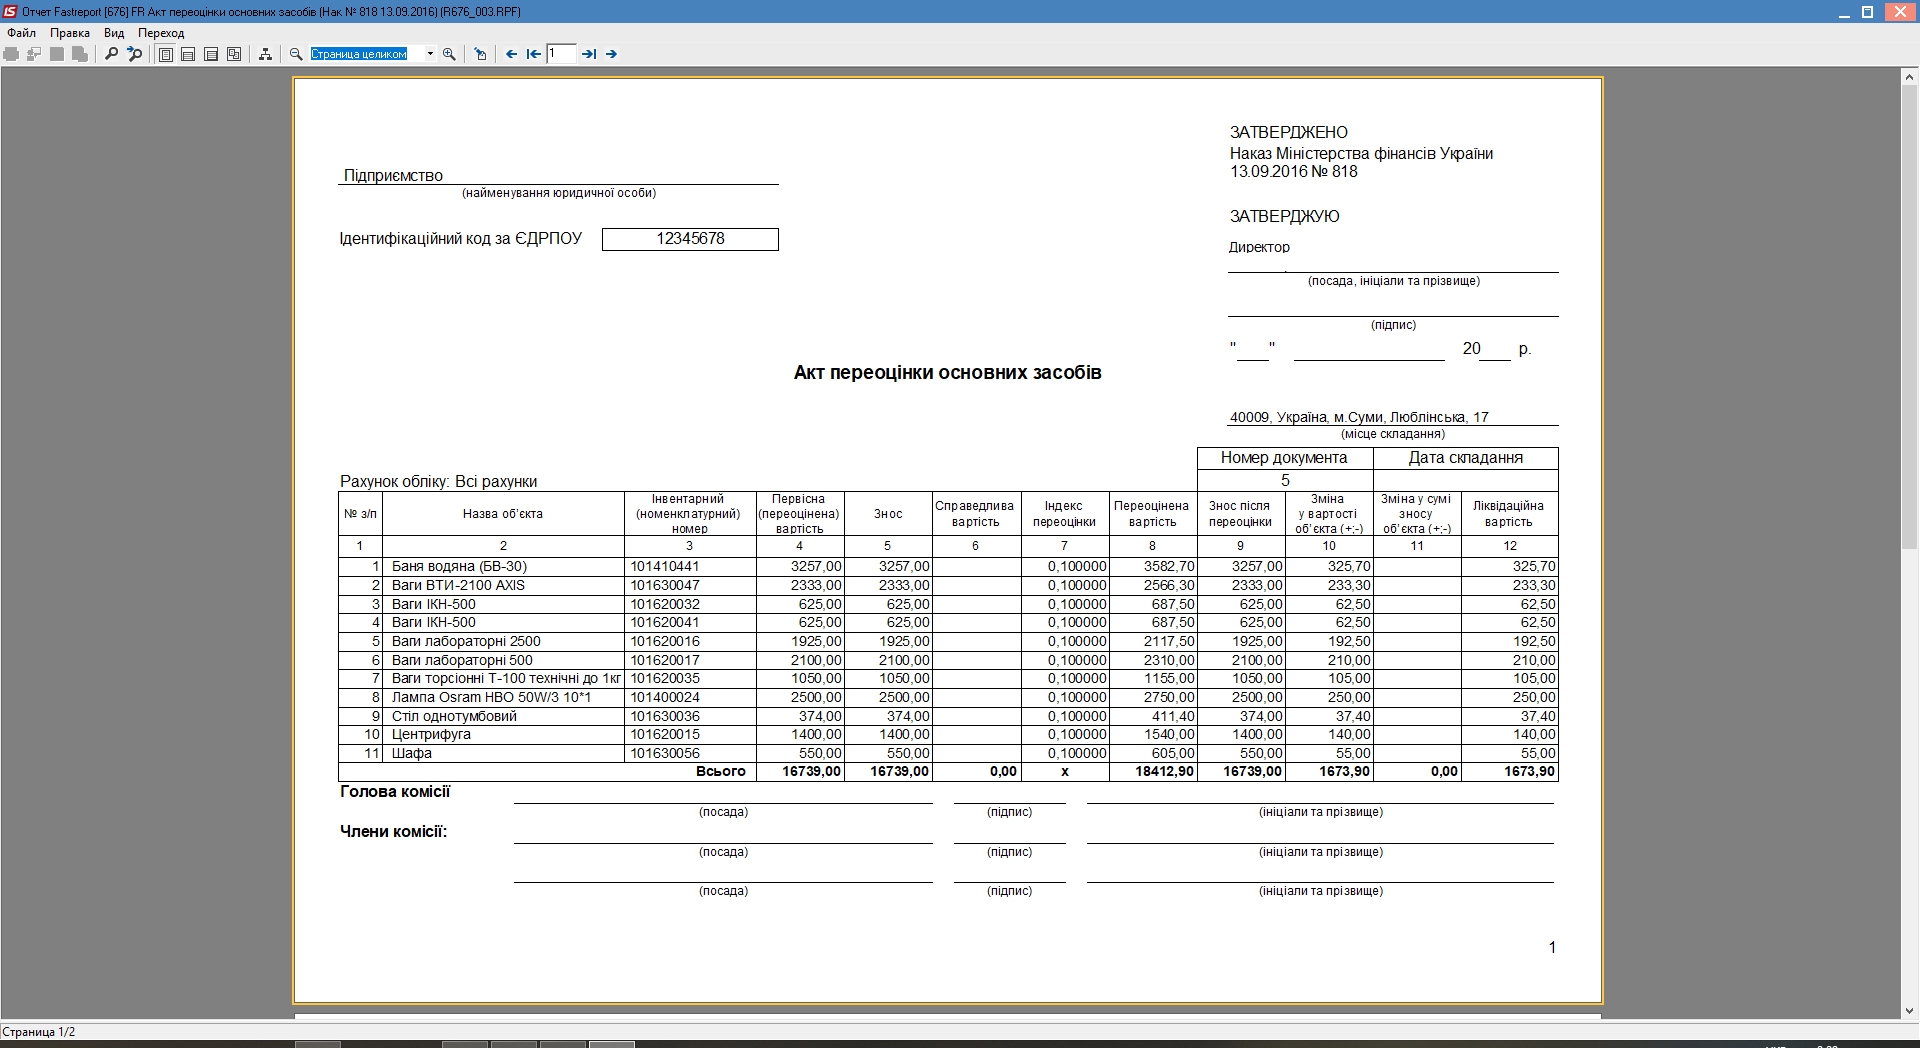This screenshot has height=1048, width=1920.
Task: Click the Find Next icon
Action: [134, 54]
